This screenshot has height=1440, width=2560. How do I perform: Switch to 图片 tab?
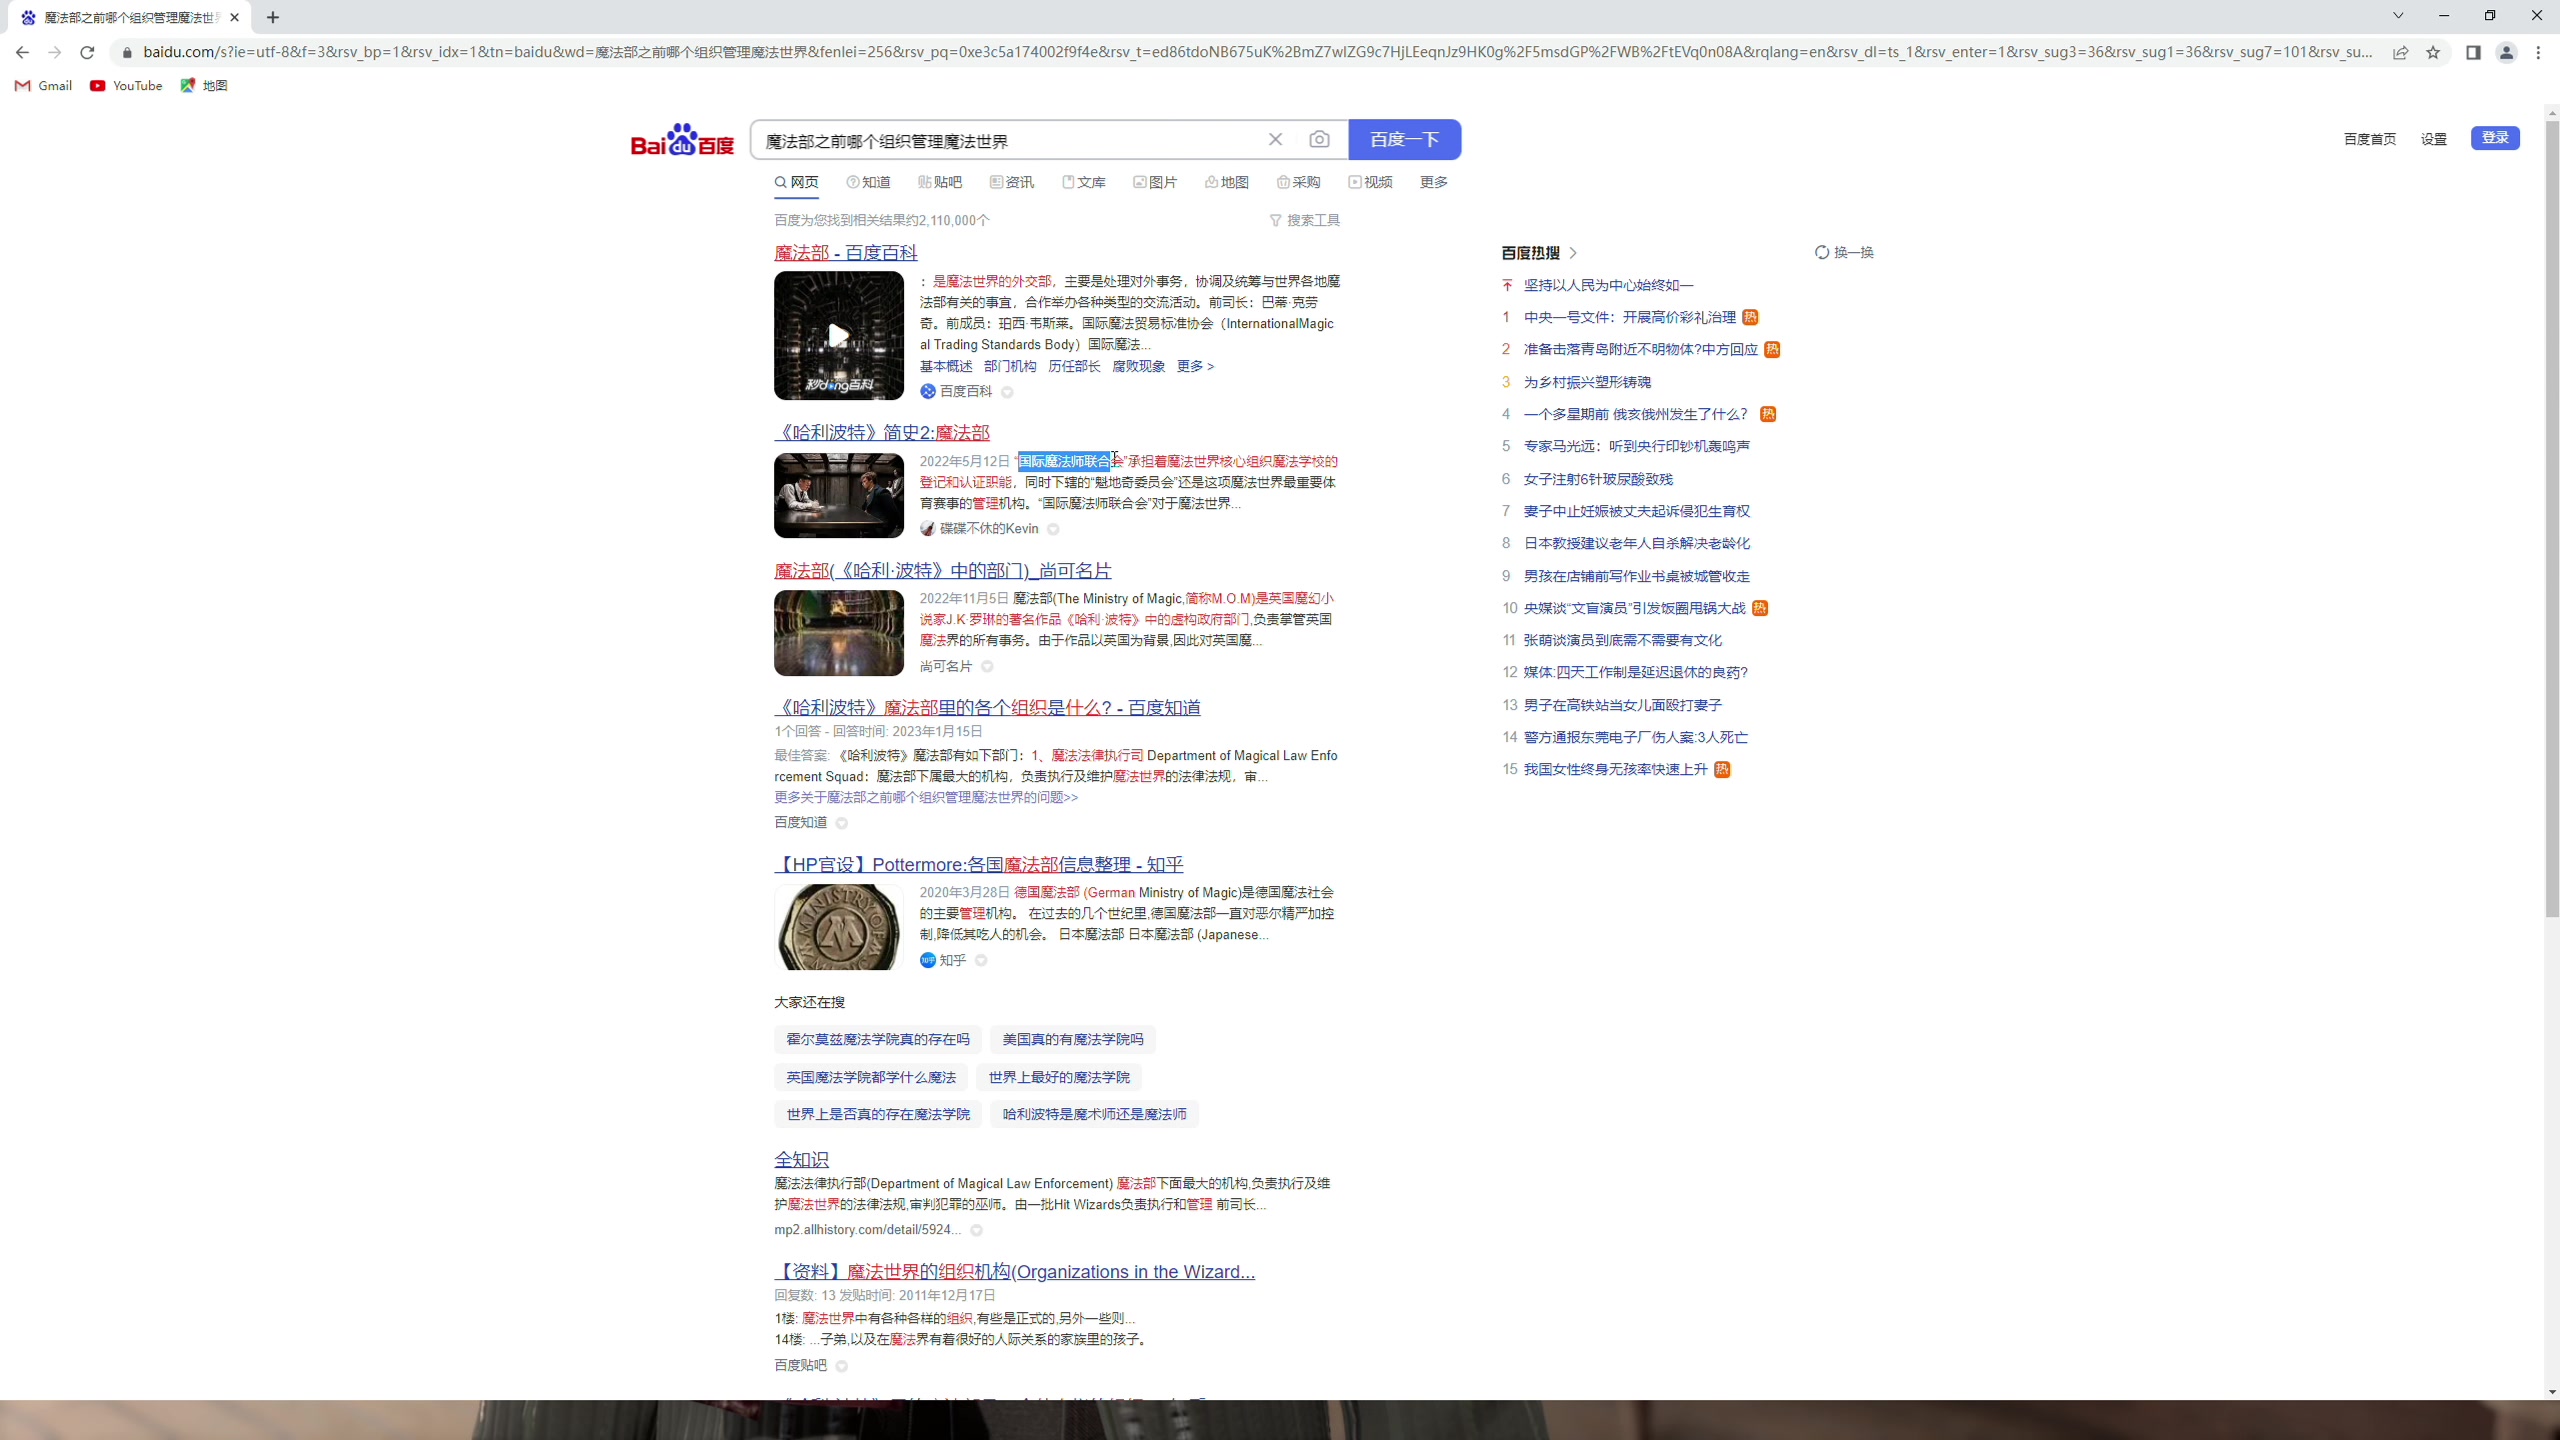1155,182
